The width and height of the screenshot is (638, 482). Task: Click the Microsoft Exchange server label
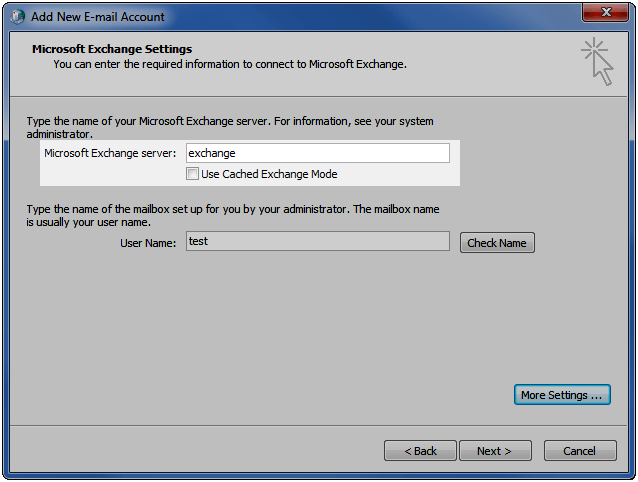pos(110,153)
